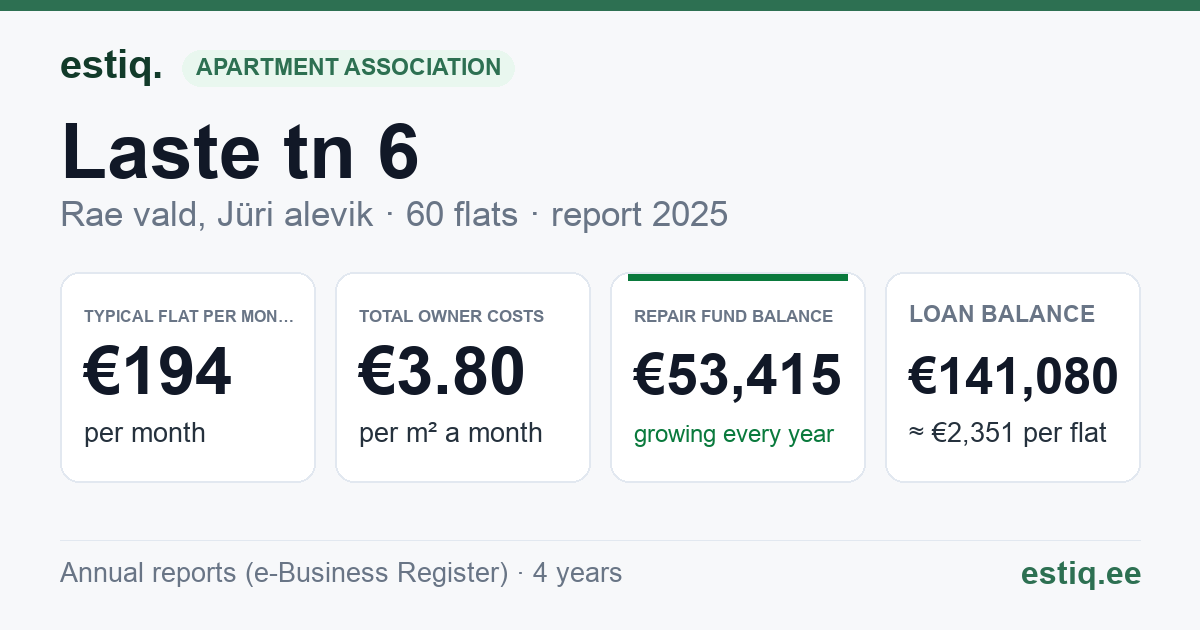Click the €141,080 value
This screenshot has width=1200, height=630.
[x=1013, y=377]
